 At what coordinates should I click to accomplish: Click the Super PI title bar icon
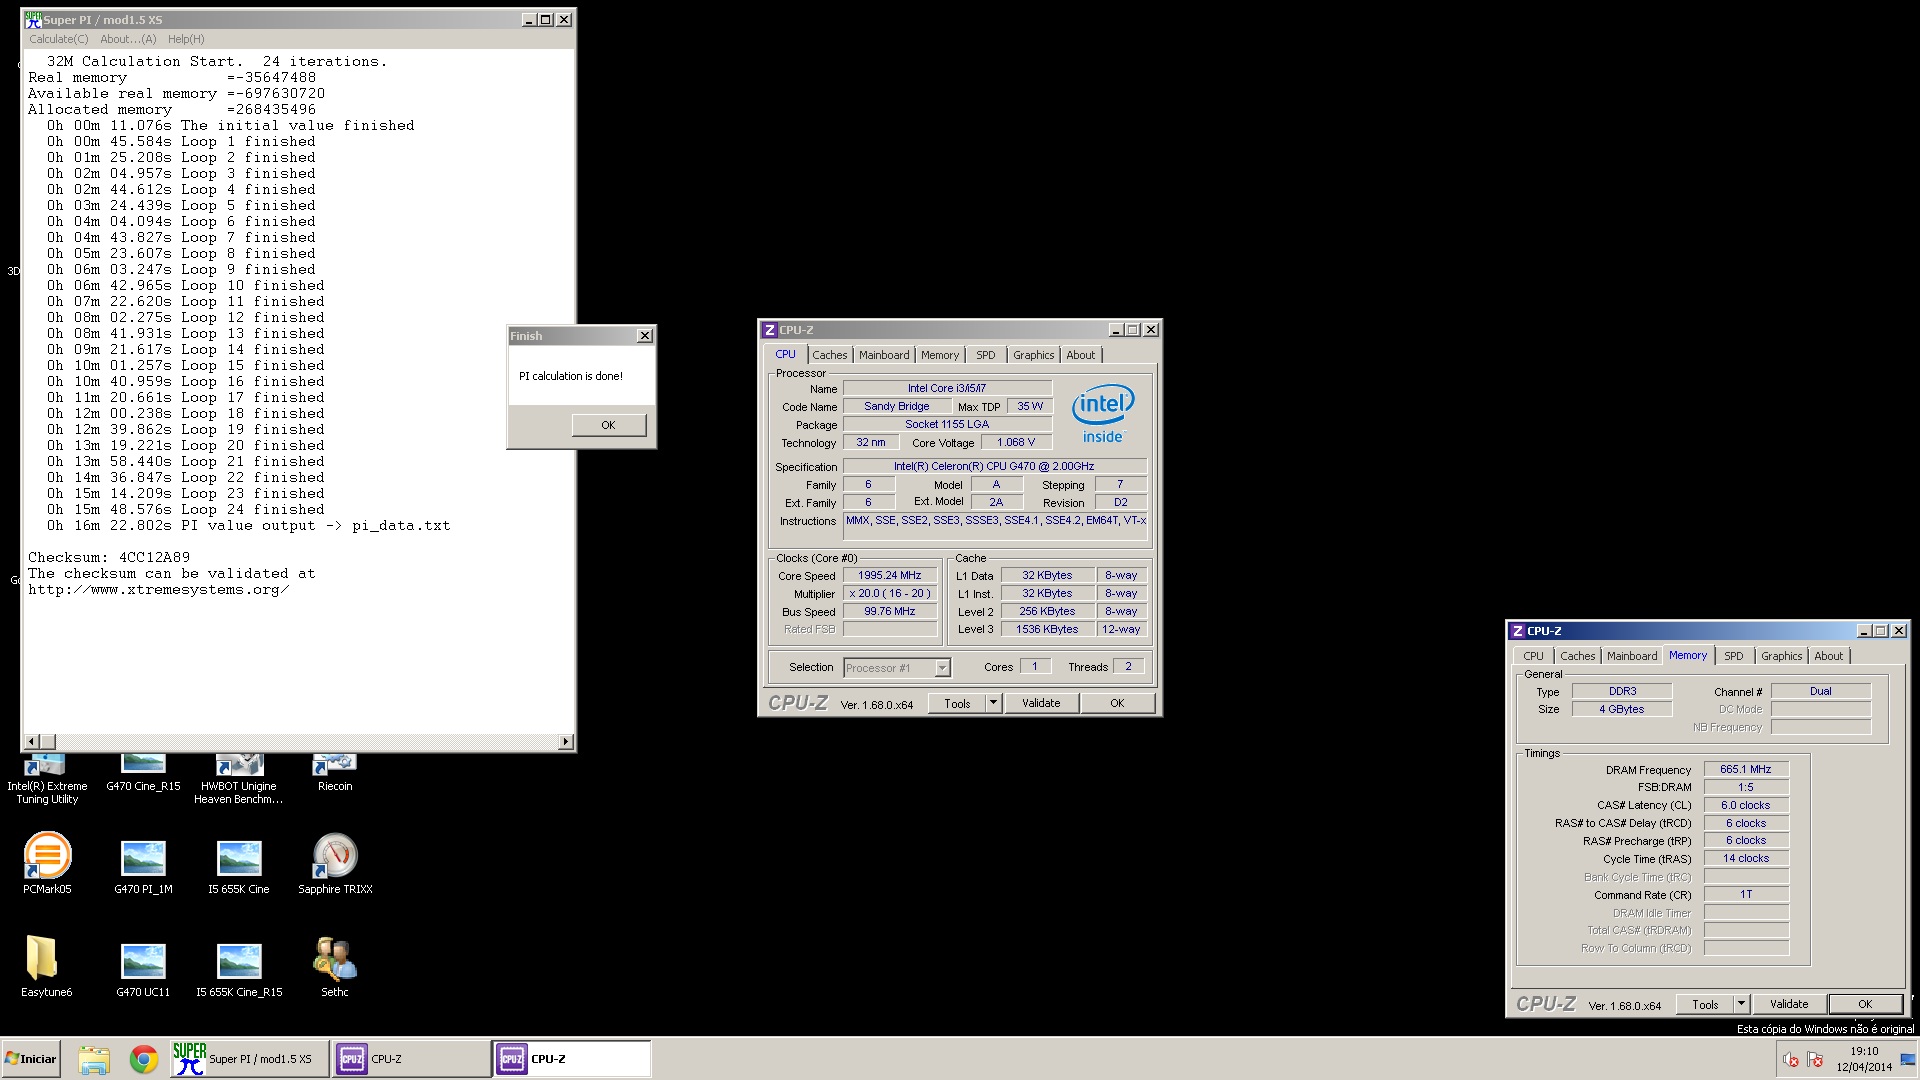(33, 20)
